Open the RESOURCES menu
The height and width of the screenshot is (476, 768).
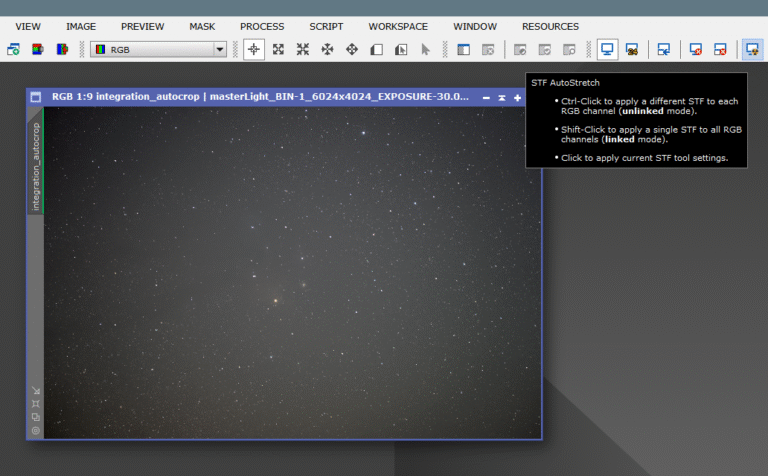[550, 27]
